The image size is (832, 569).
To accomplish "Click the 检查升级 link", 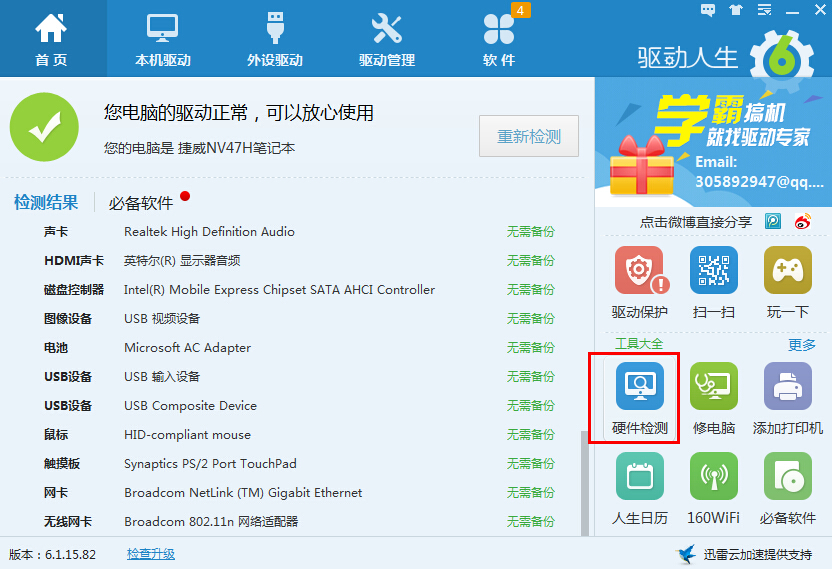I will [x=151, y=554].
